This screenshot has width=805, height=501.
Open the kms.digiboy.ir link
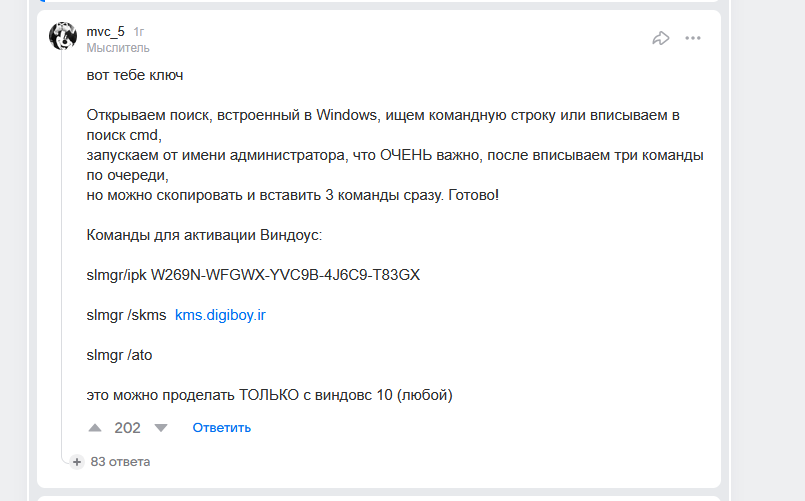tap(220, 315)
